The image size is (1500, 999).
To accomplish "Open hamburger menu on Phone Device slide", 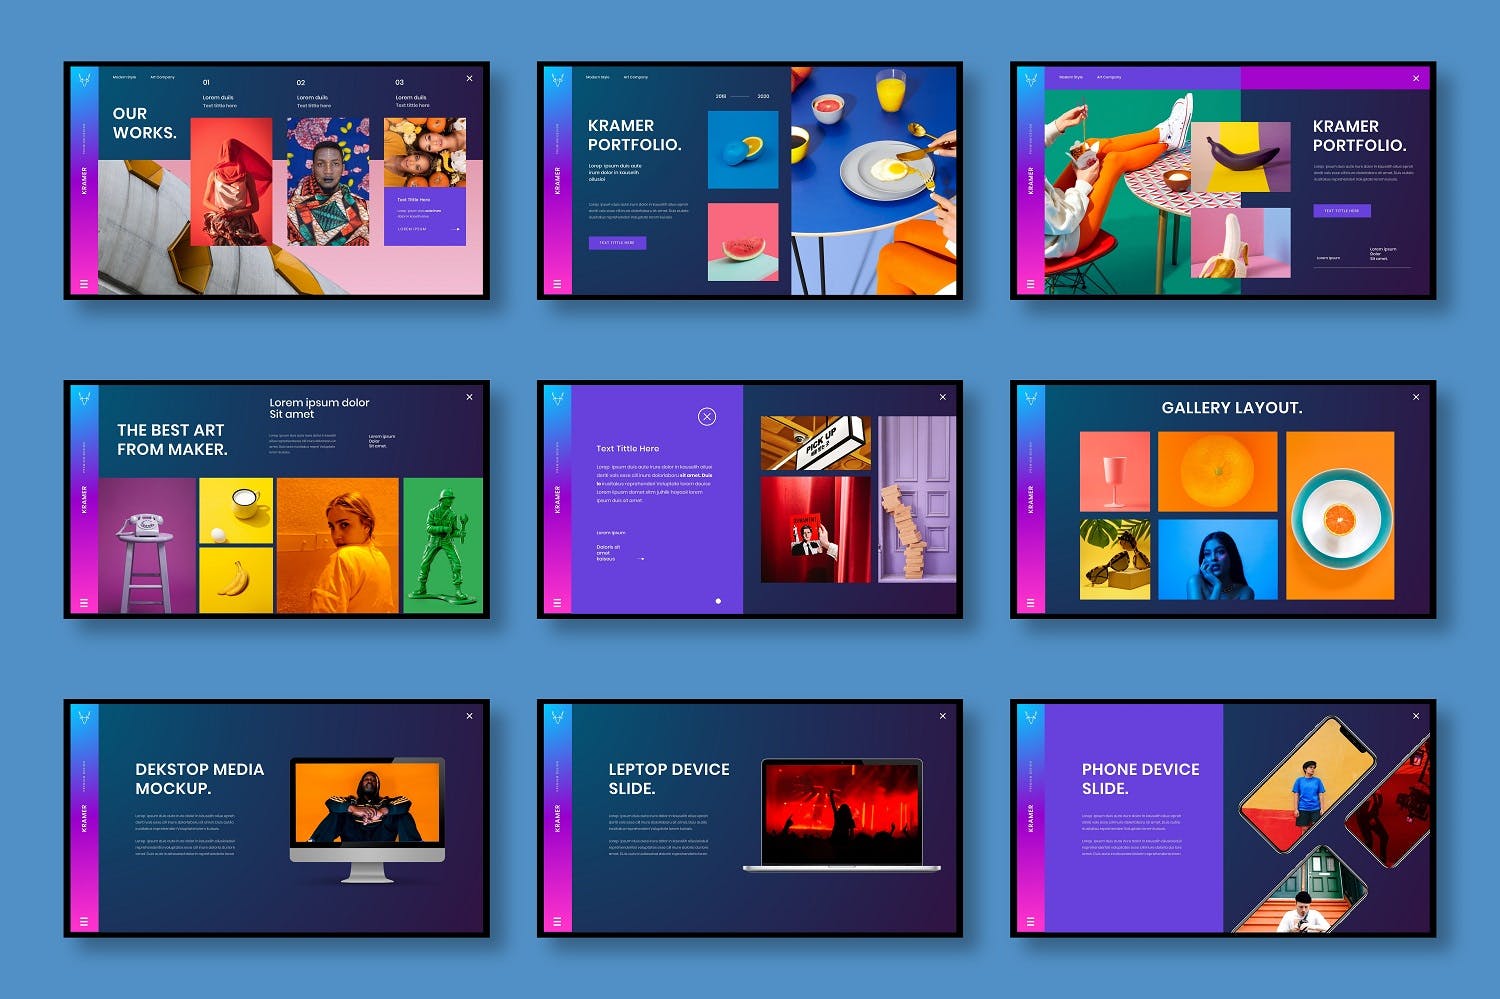I will [x=1030, y=921].
